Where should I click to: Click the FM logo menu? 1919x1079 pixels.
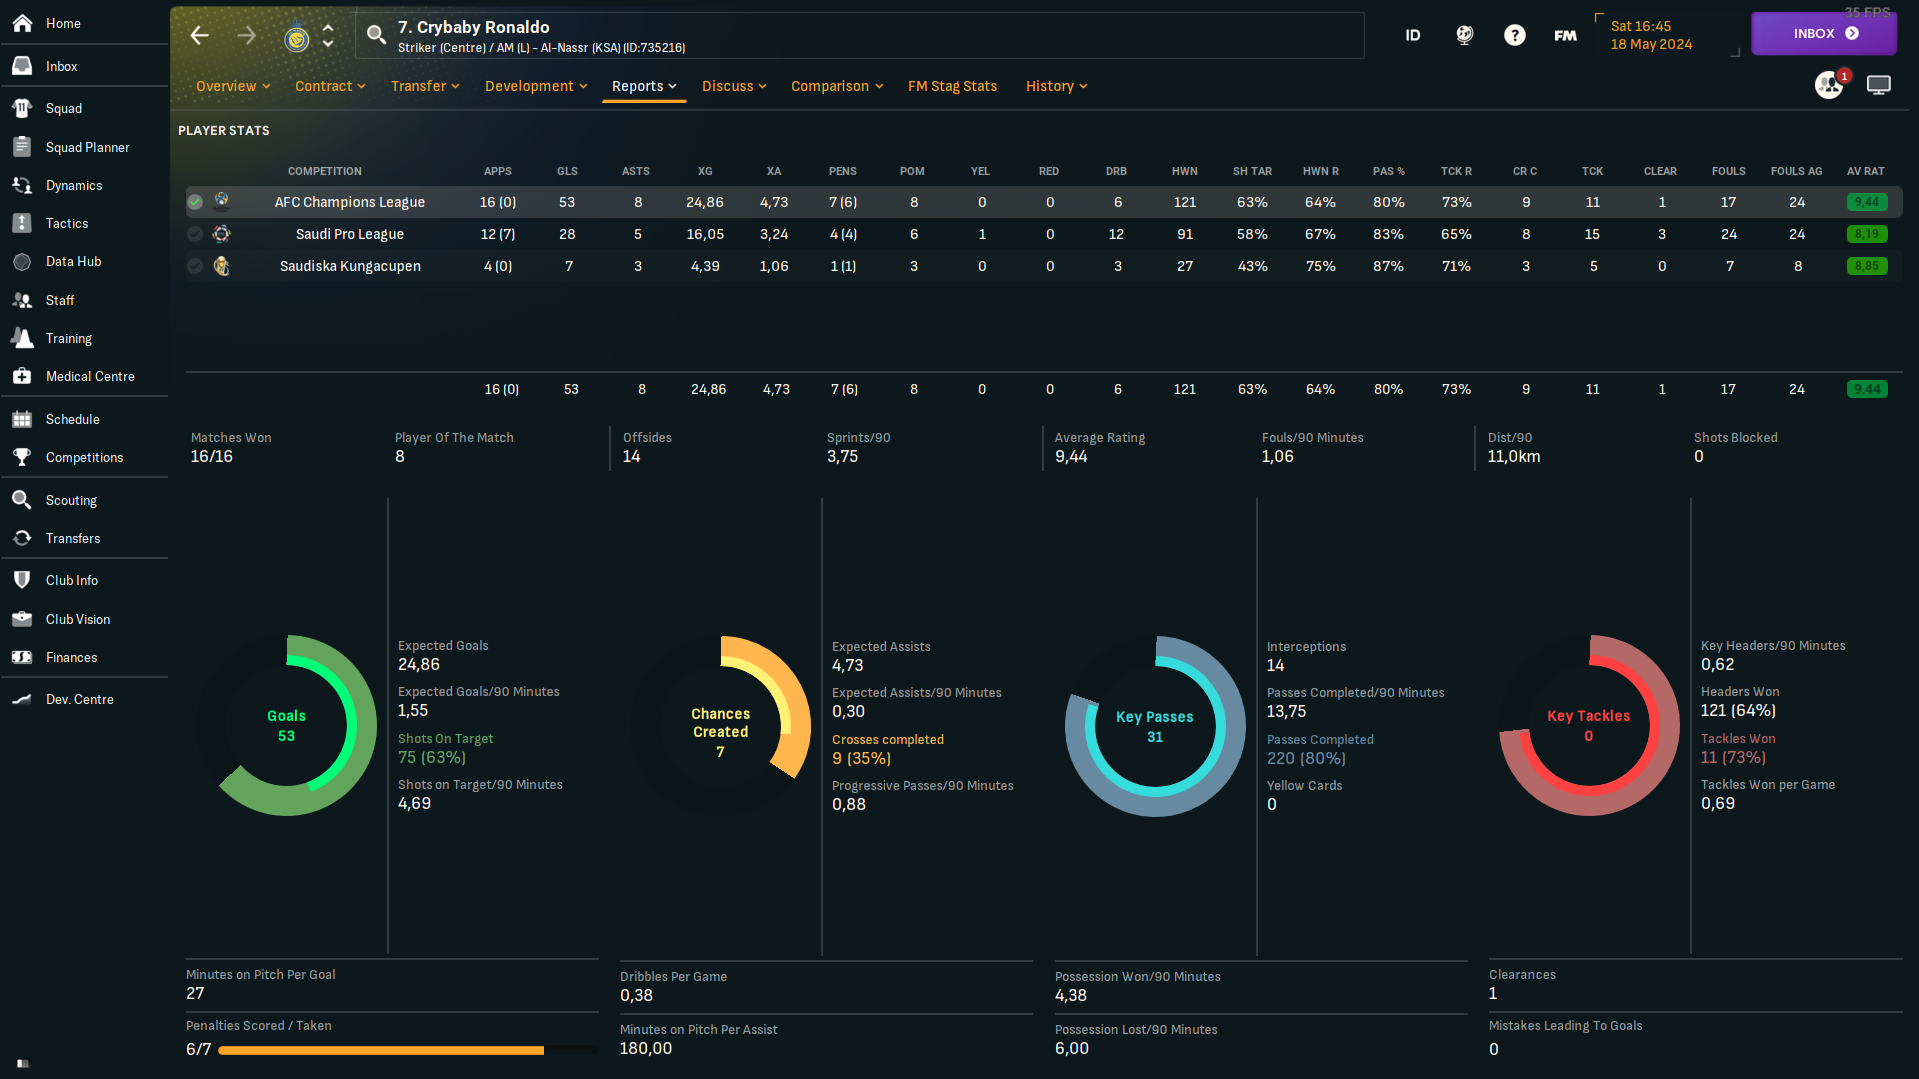(x=1566, y=35)
